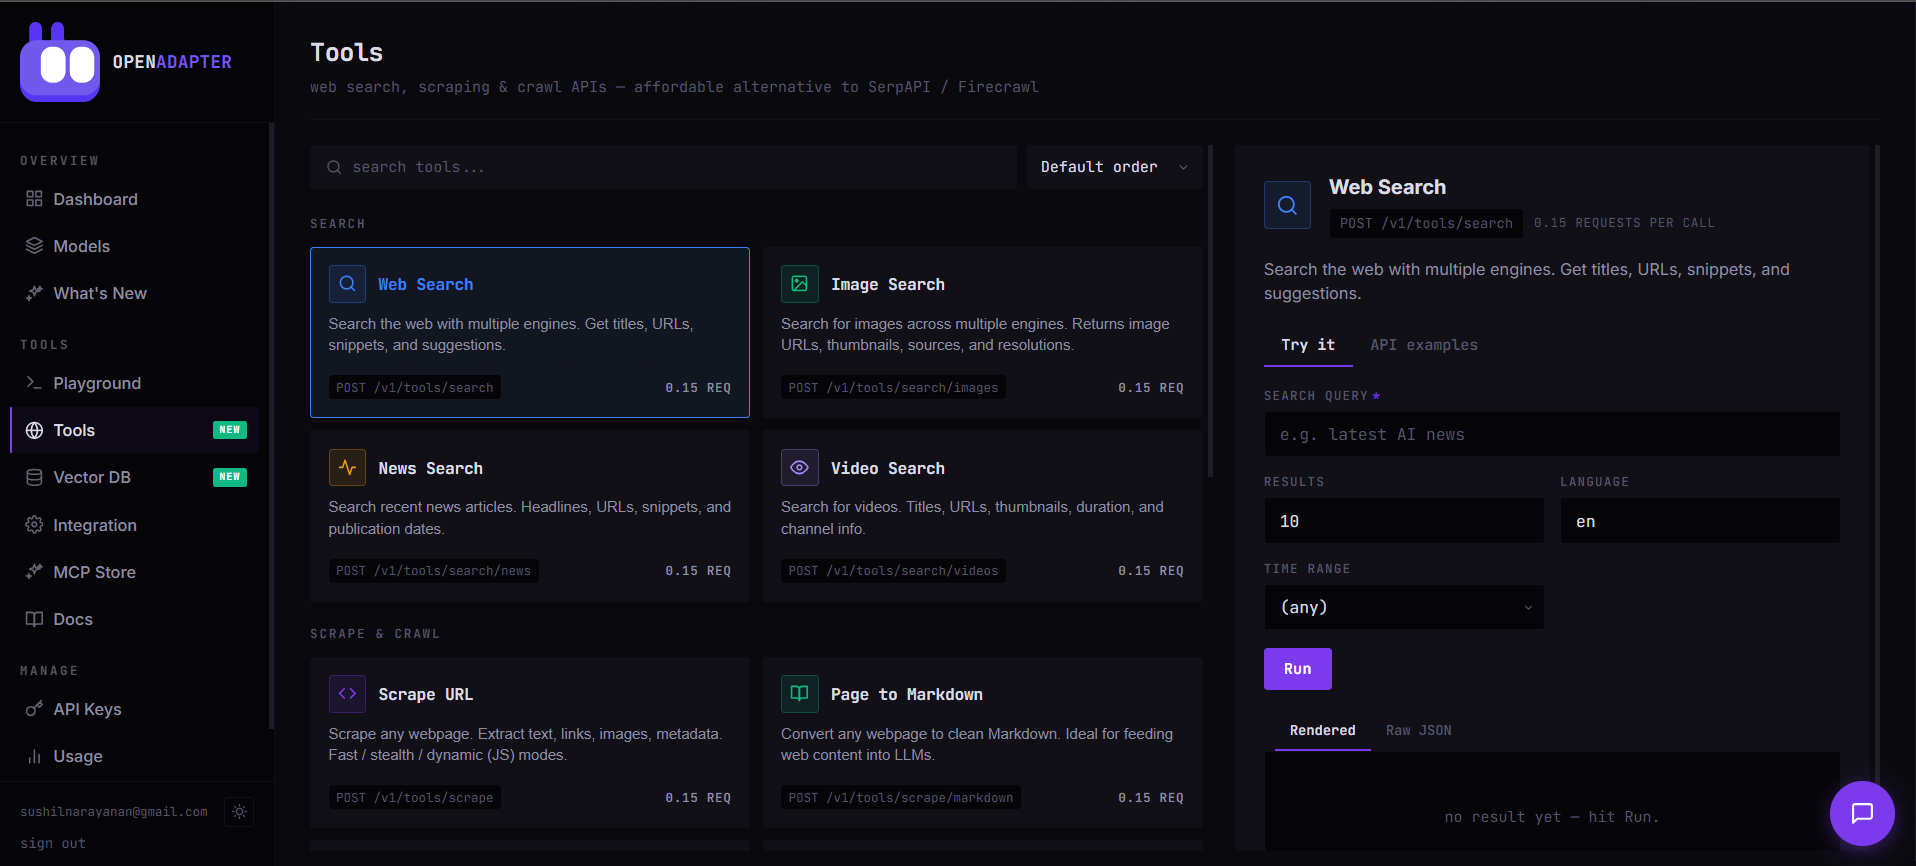Image resolution: width=1916 pixels, height=866 pixels.
Task: Click the News Search card pulse icon
Action: pos(347,468)
